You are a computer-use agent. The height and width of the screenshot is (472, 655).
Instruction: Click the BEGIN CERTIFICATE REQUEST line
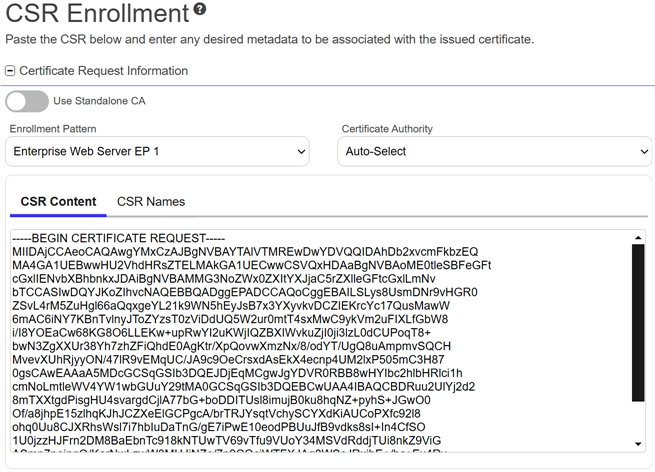[x=119, y=237]
